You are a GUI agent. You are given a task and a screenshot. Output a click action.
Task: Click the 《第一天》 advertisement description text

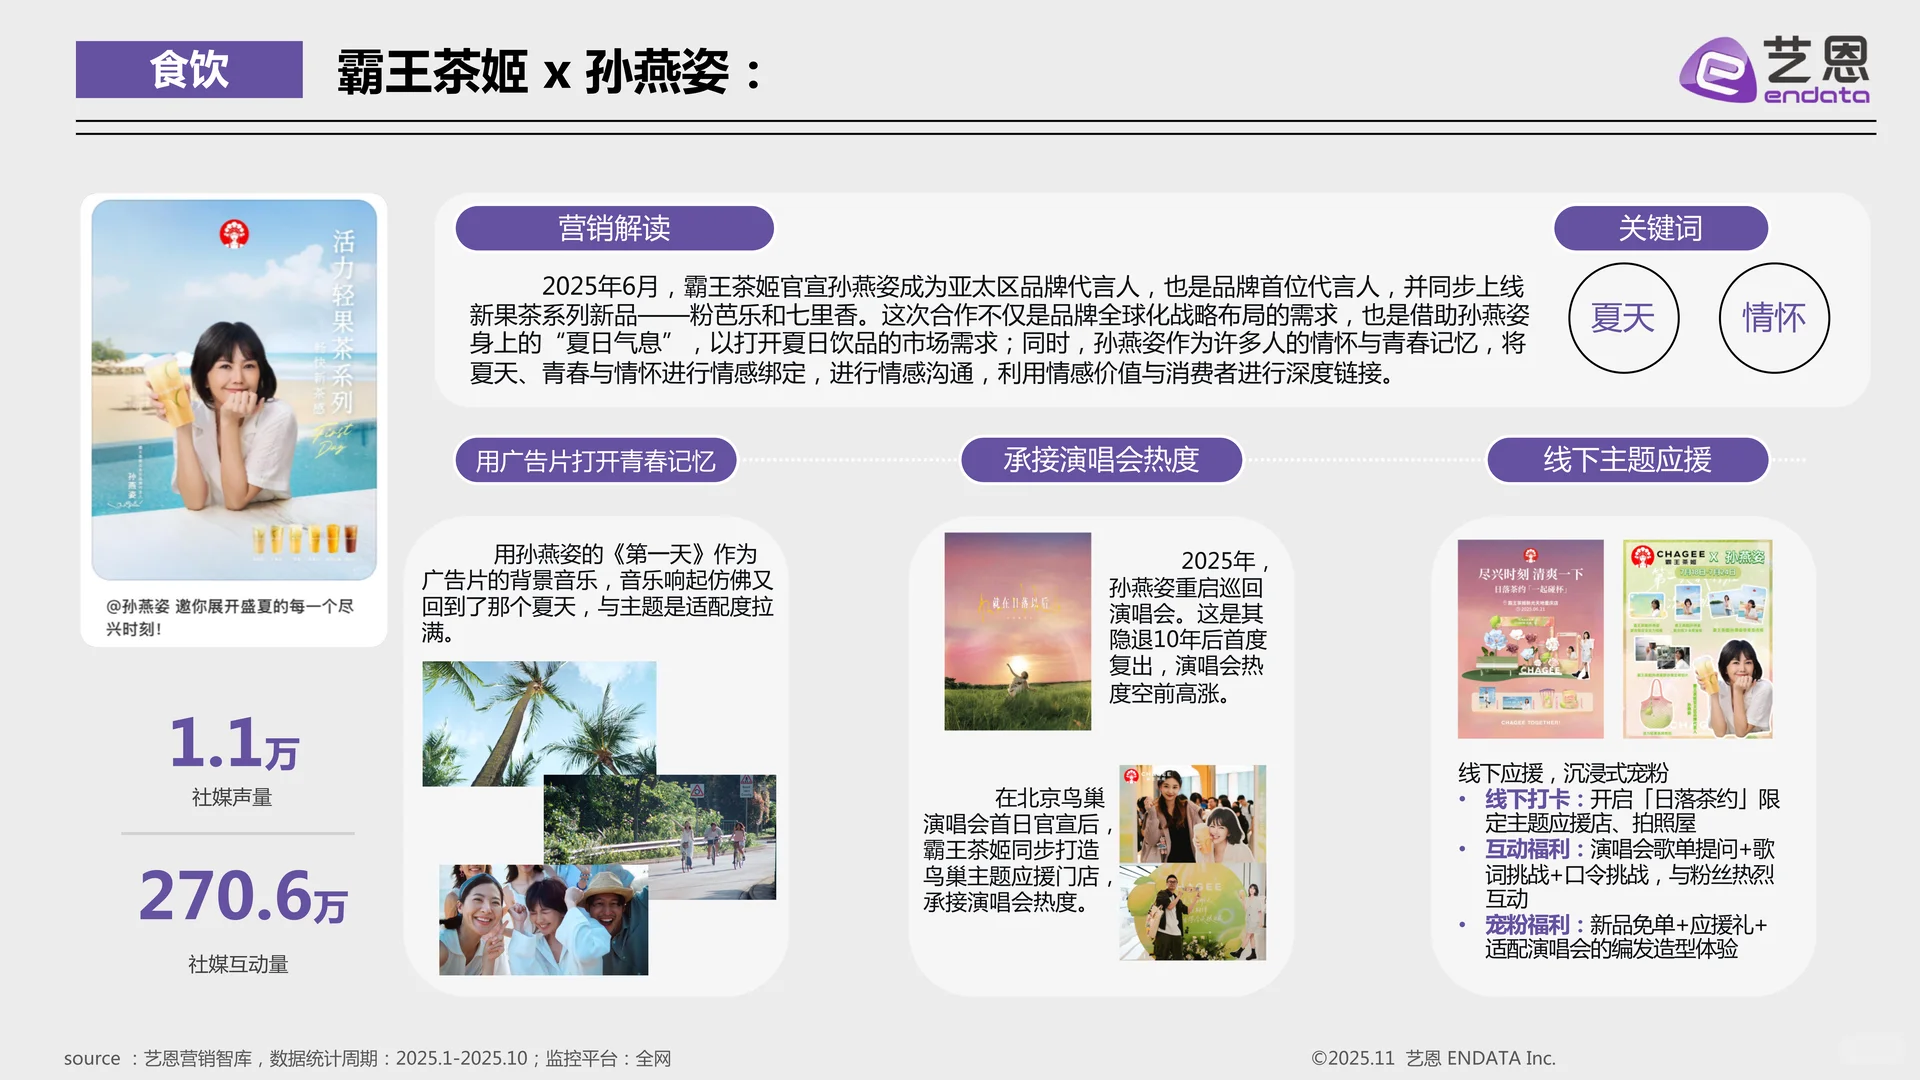coord(597,593)
